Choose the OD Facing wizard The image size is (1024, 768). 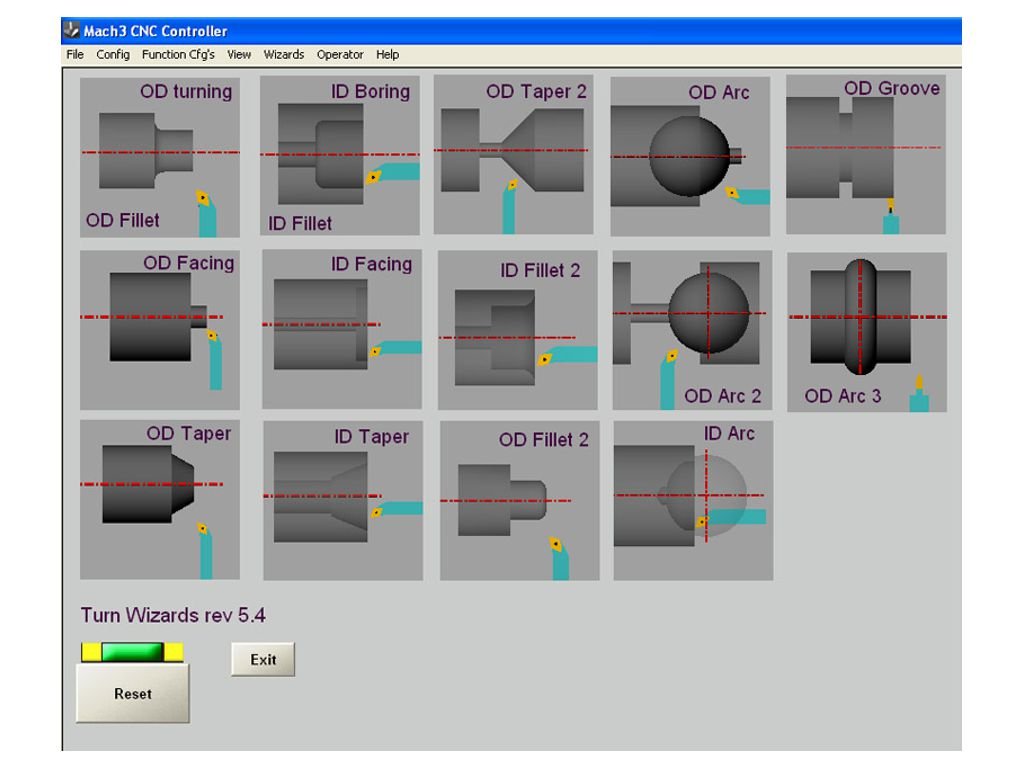coord(159,330)
